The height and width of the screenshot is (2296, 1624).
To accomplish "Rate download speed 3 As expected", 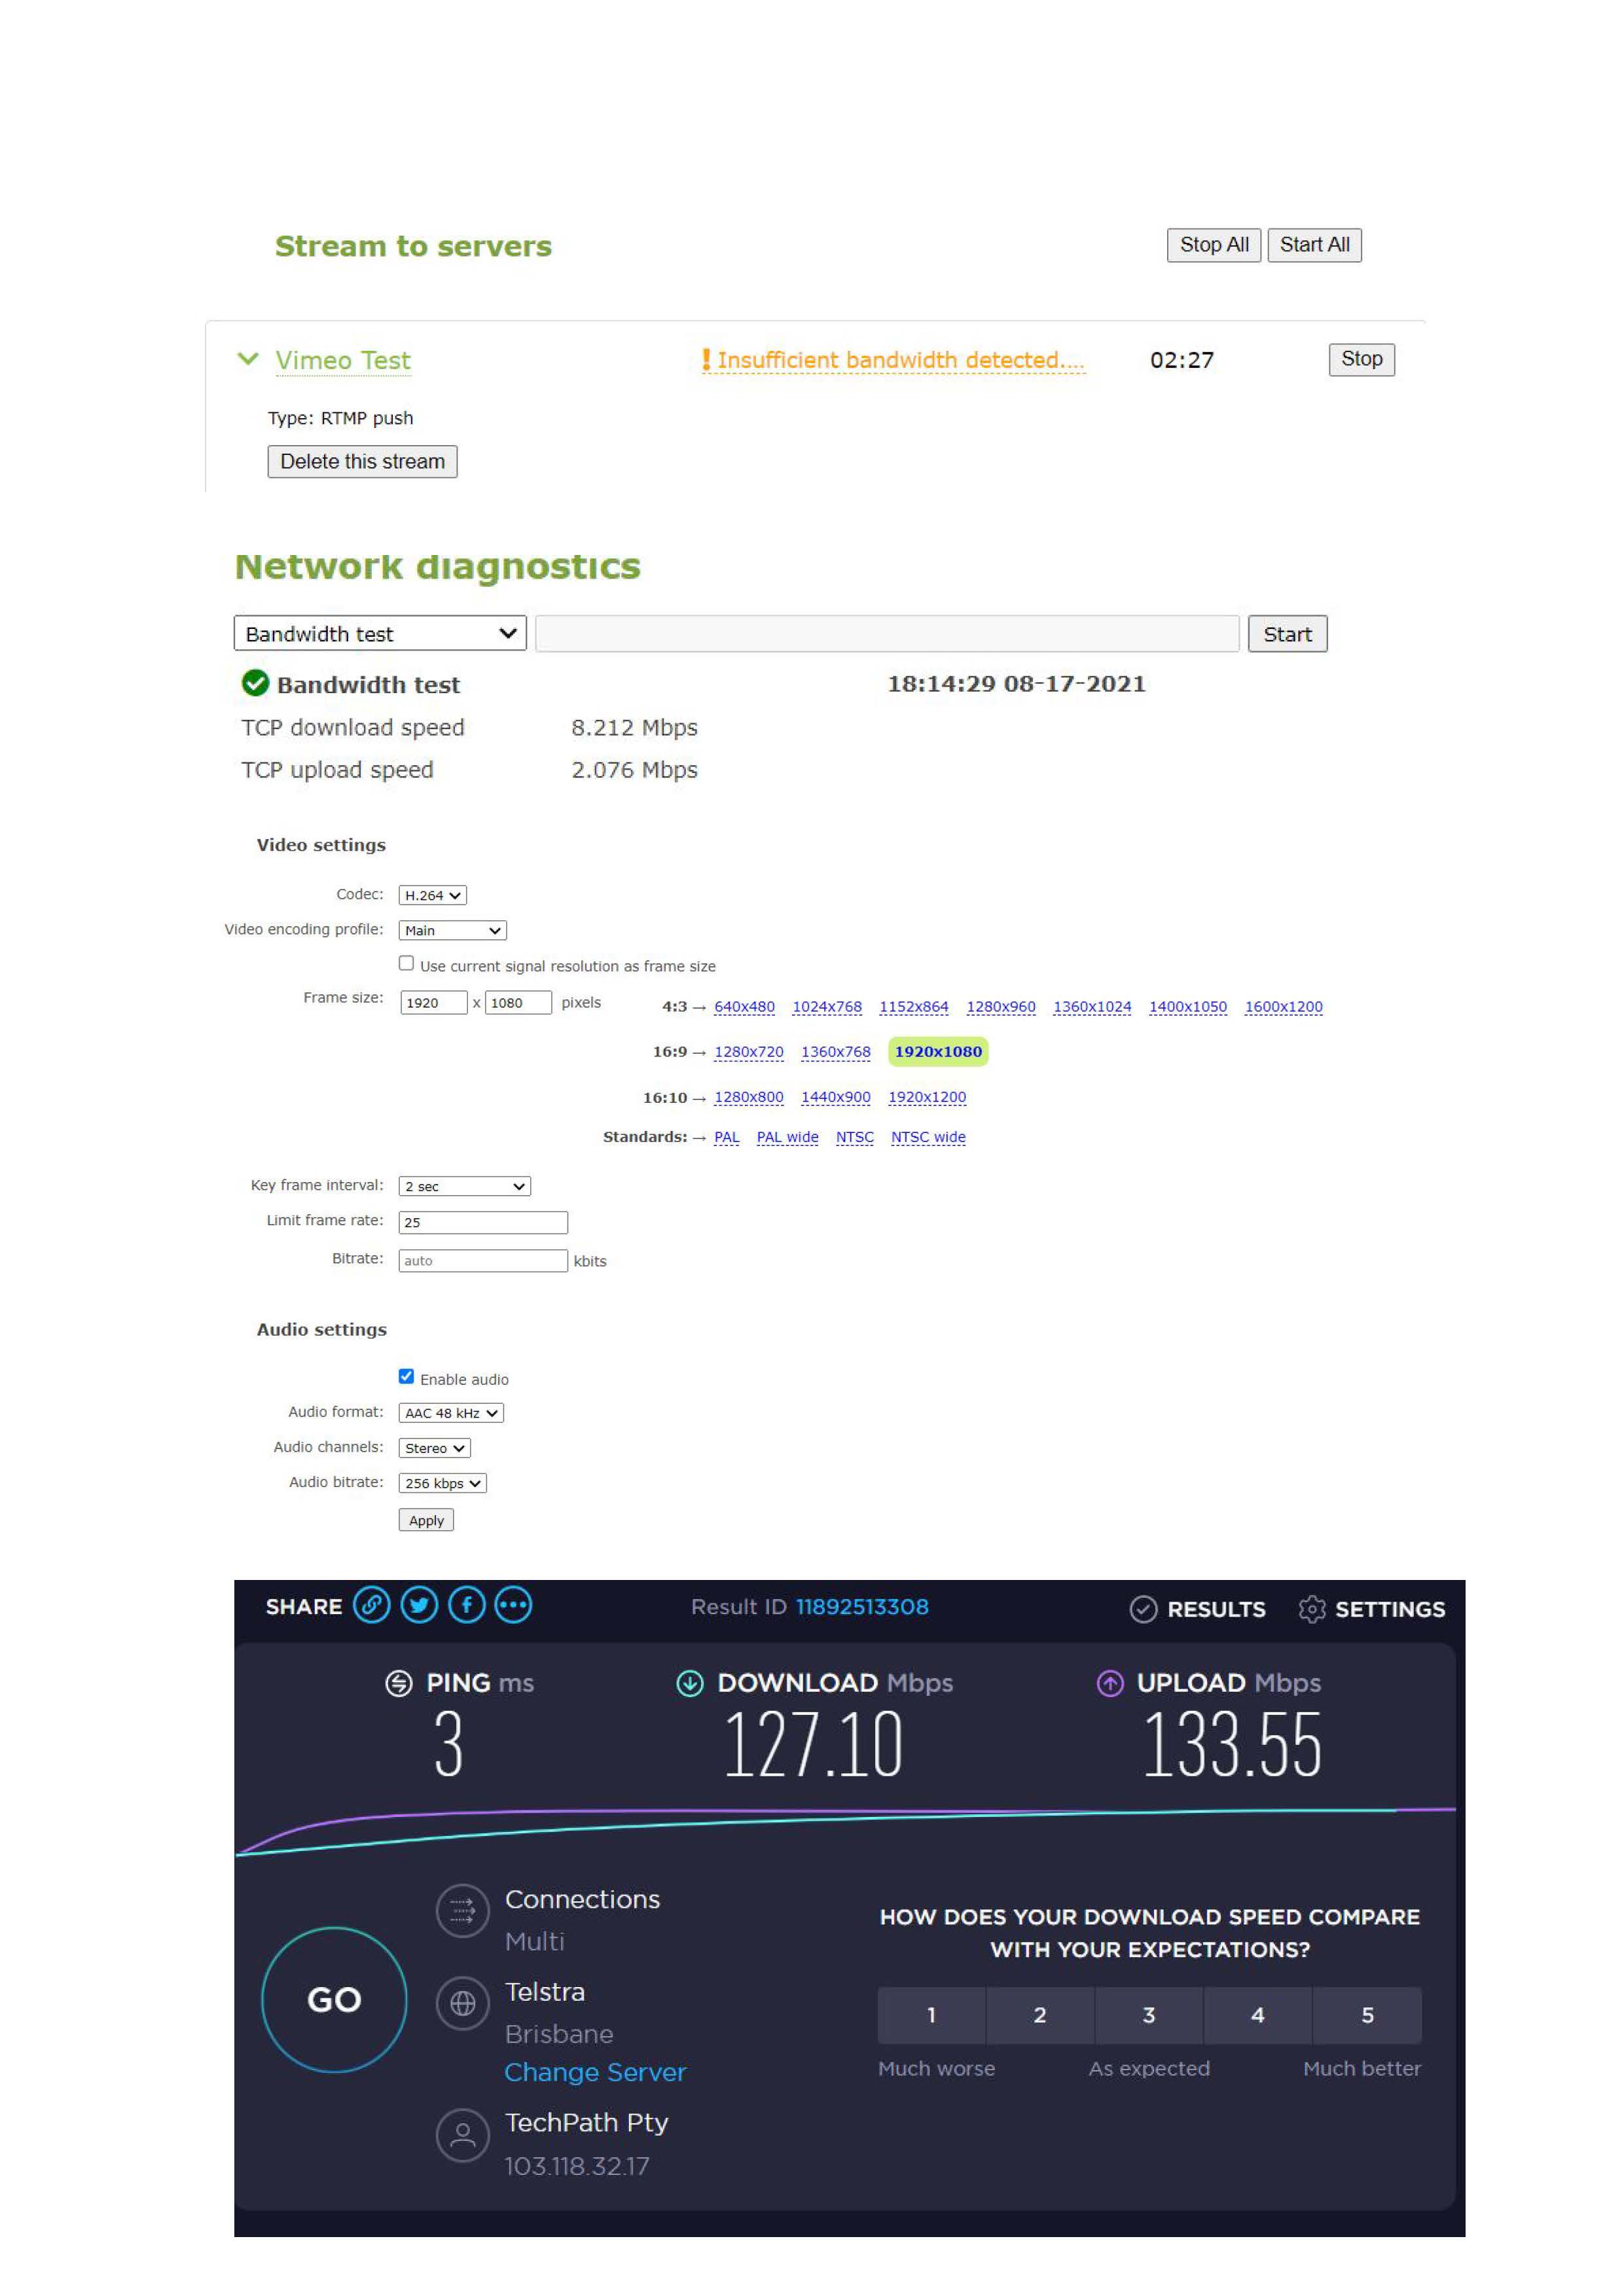I will [x=1149, y=2016].
